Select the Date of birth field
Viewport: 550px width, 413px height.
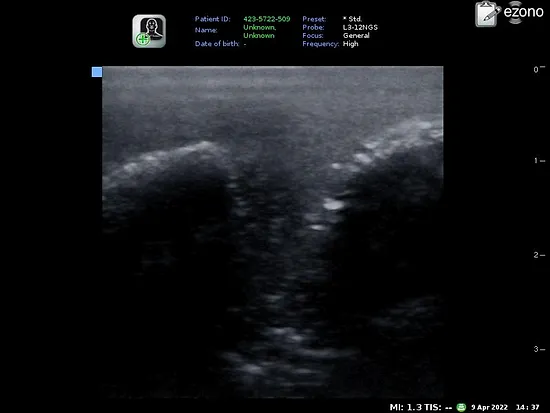pos(221,44)
